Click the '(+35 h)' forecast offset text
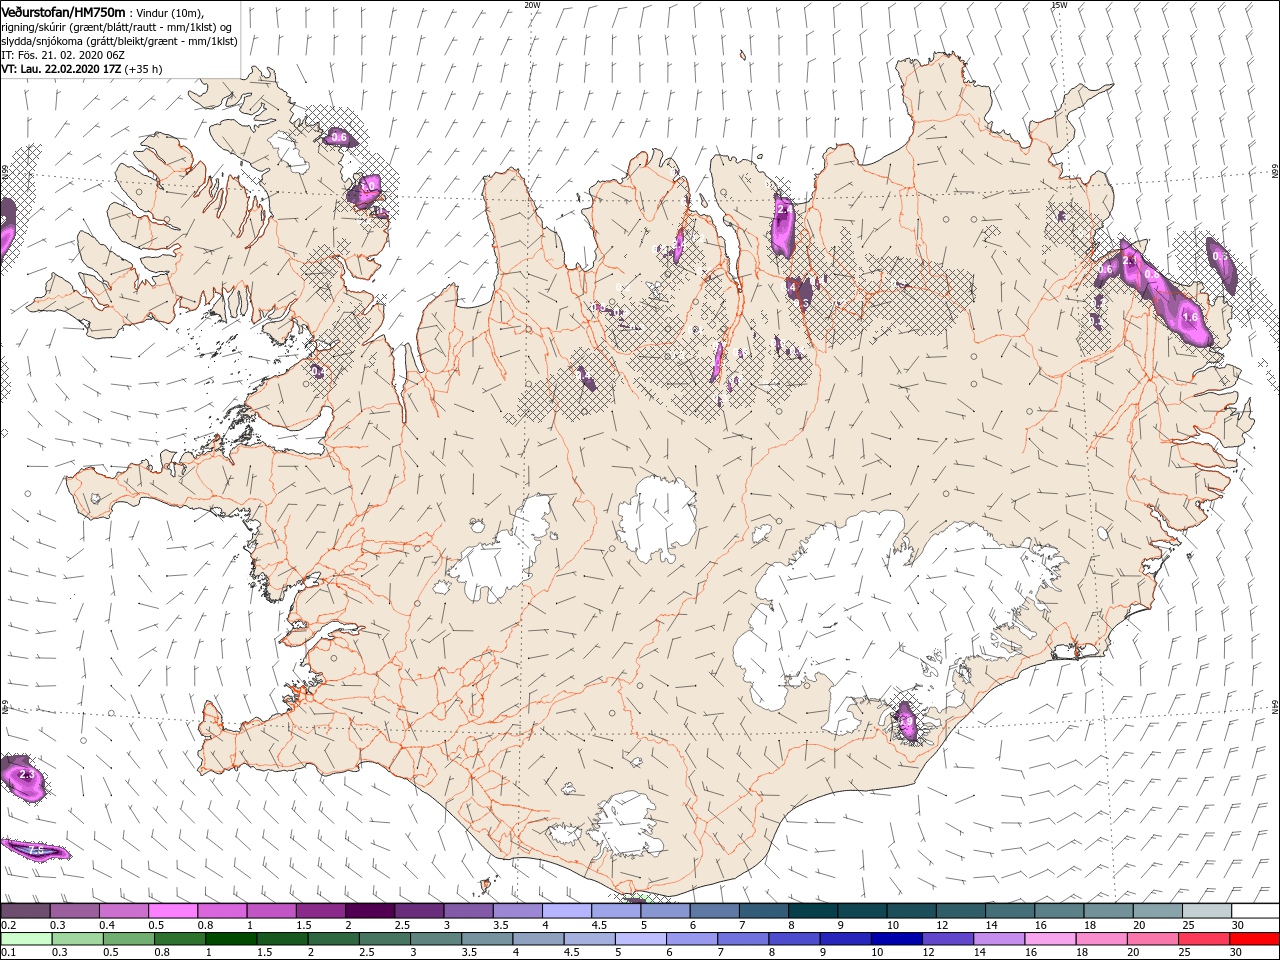This screenshot has height=960, width=1280. click(x=144, y=69)
